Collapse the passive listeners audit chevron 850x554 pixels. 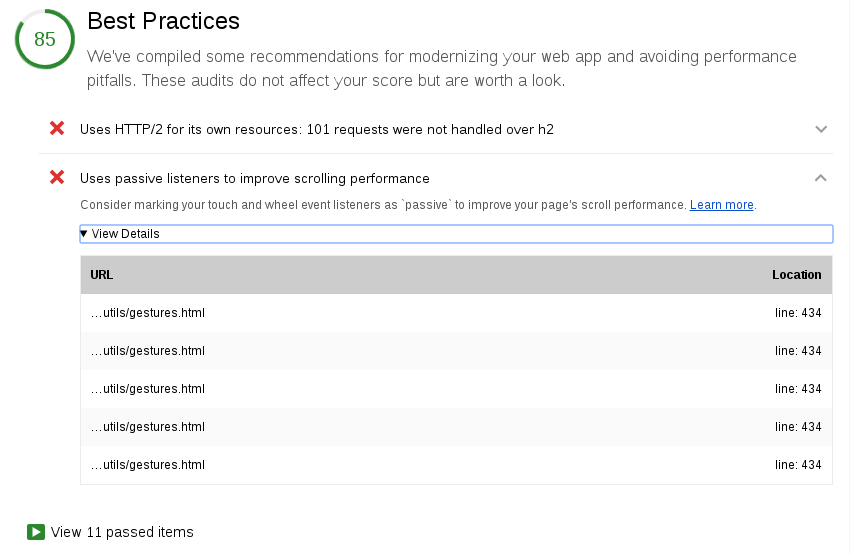pyautogui.click(x=821, y=178)
